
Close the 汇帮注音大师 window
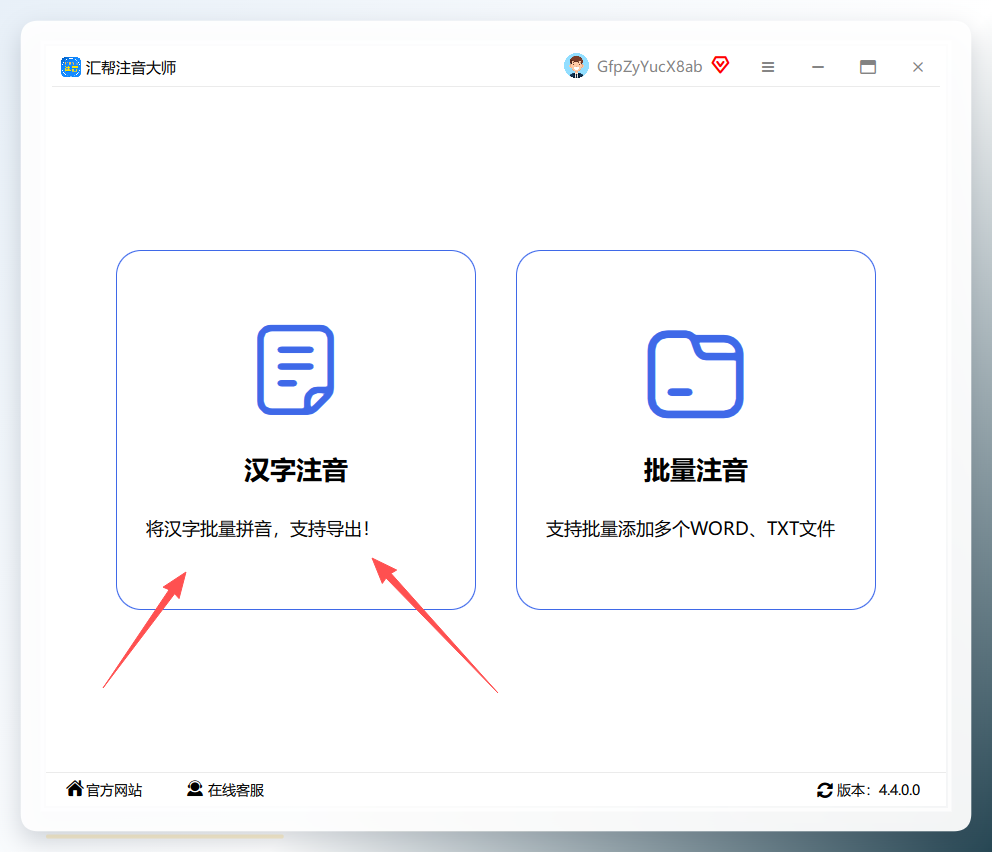[917, 67]
